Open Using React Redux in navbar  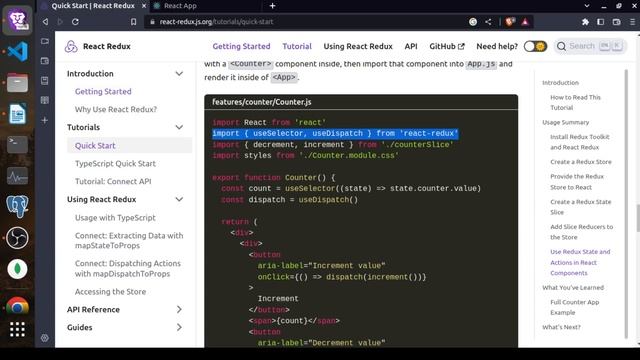click(x=358, y=46)
